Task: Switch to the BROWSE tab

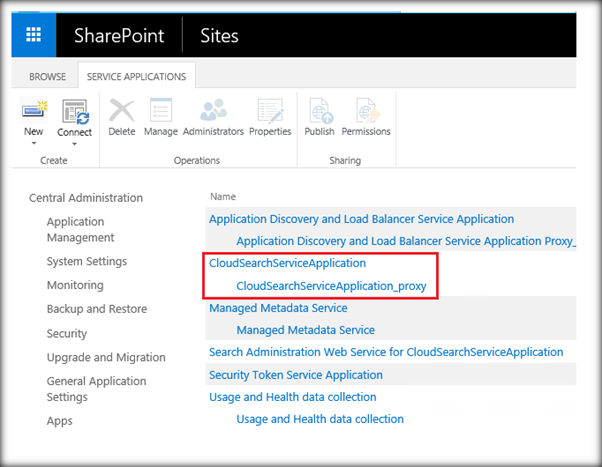Action: (x=47, y=76)
